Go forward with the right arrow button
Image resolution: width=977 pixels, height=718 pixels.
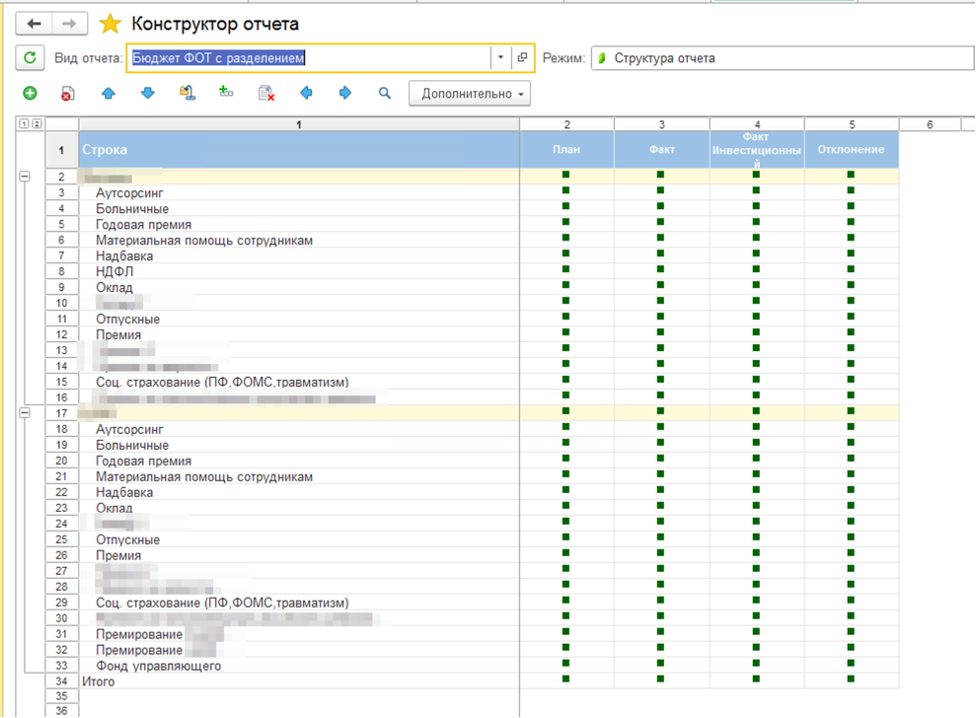69,24
